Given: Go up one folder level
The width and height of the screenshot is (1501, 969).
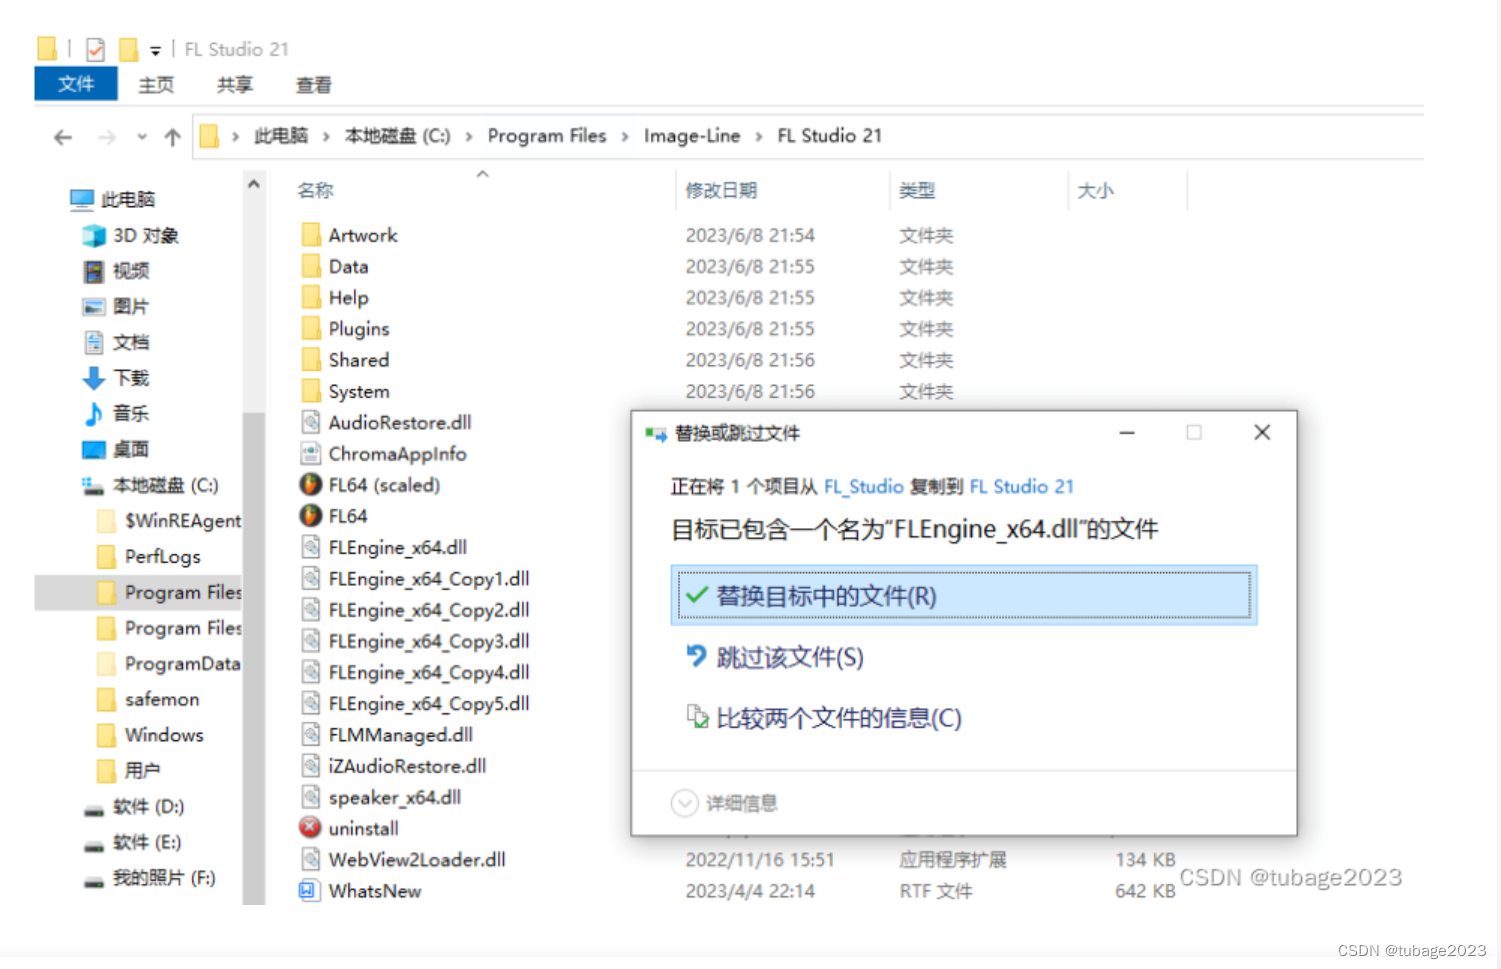Looking at the screenshot, I should click(172, 137).
